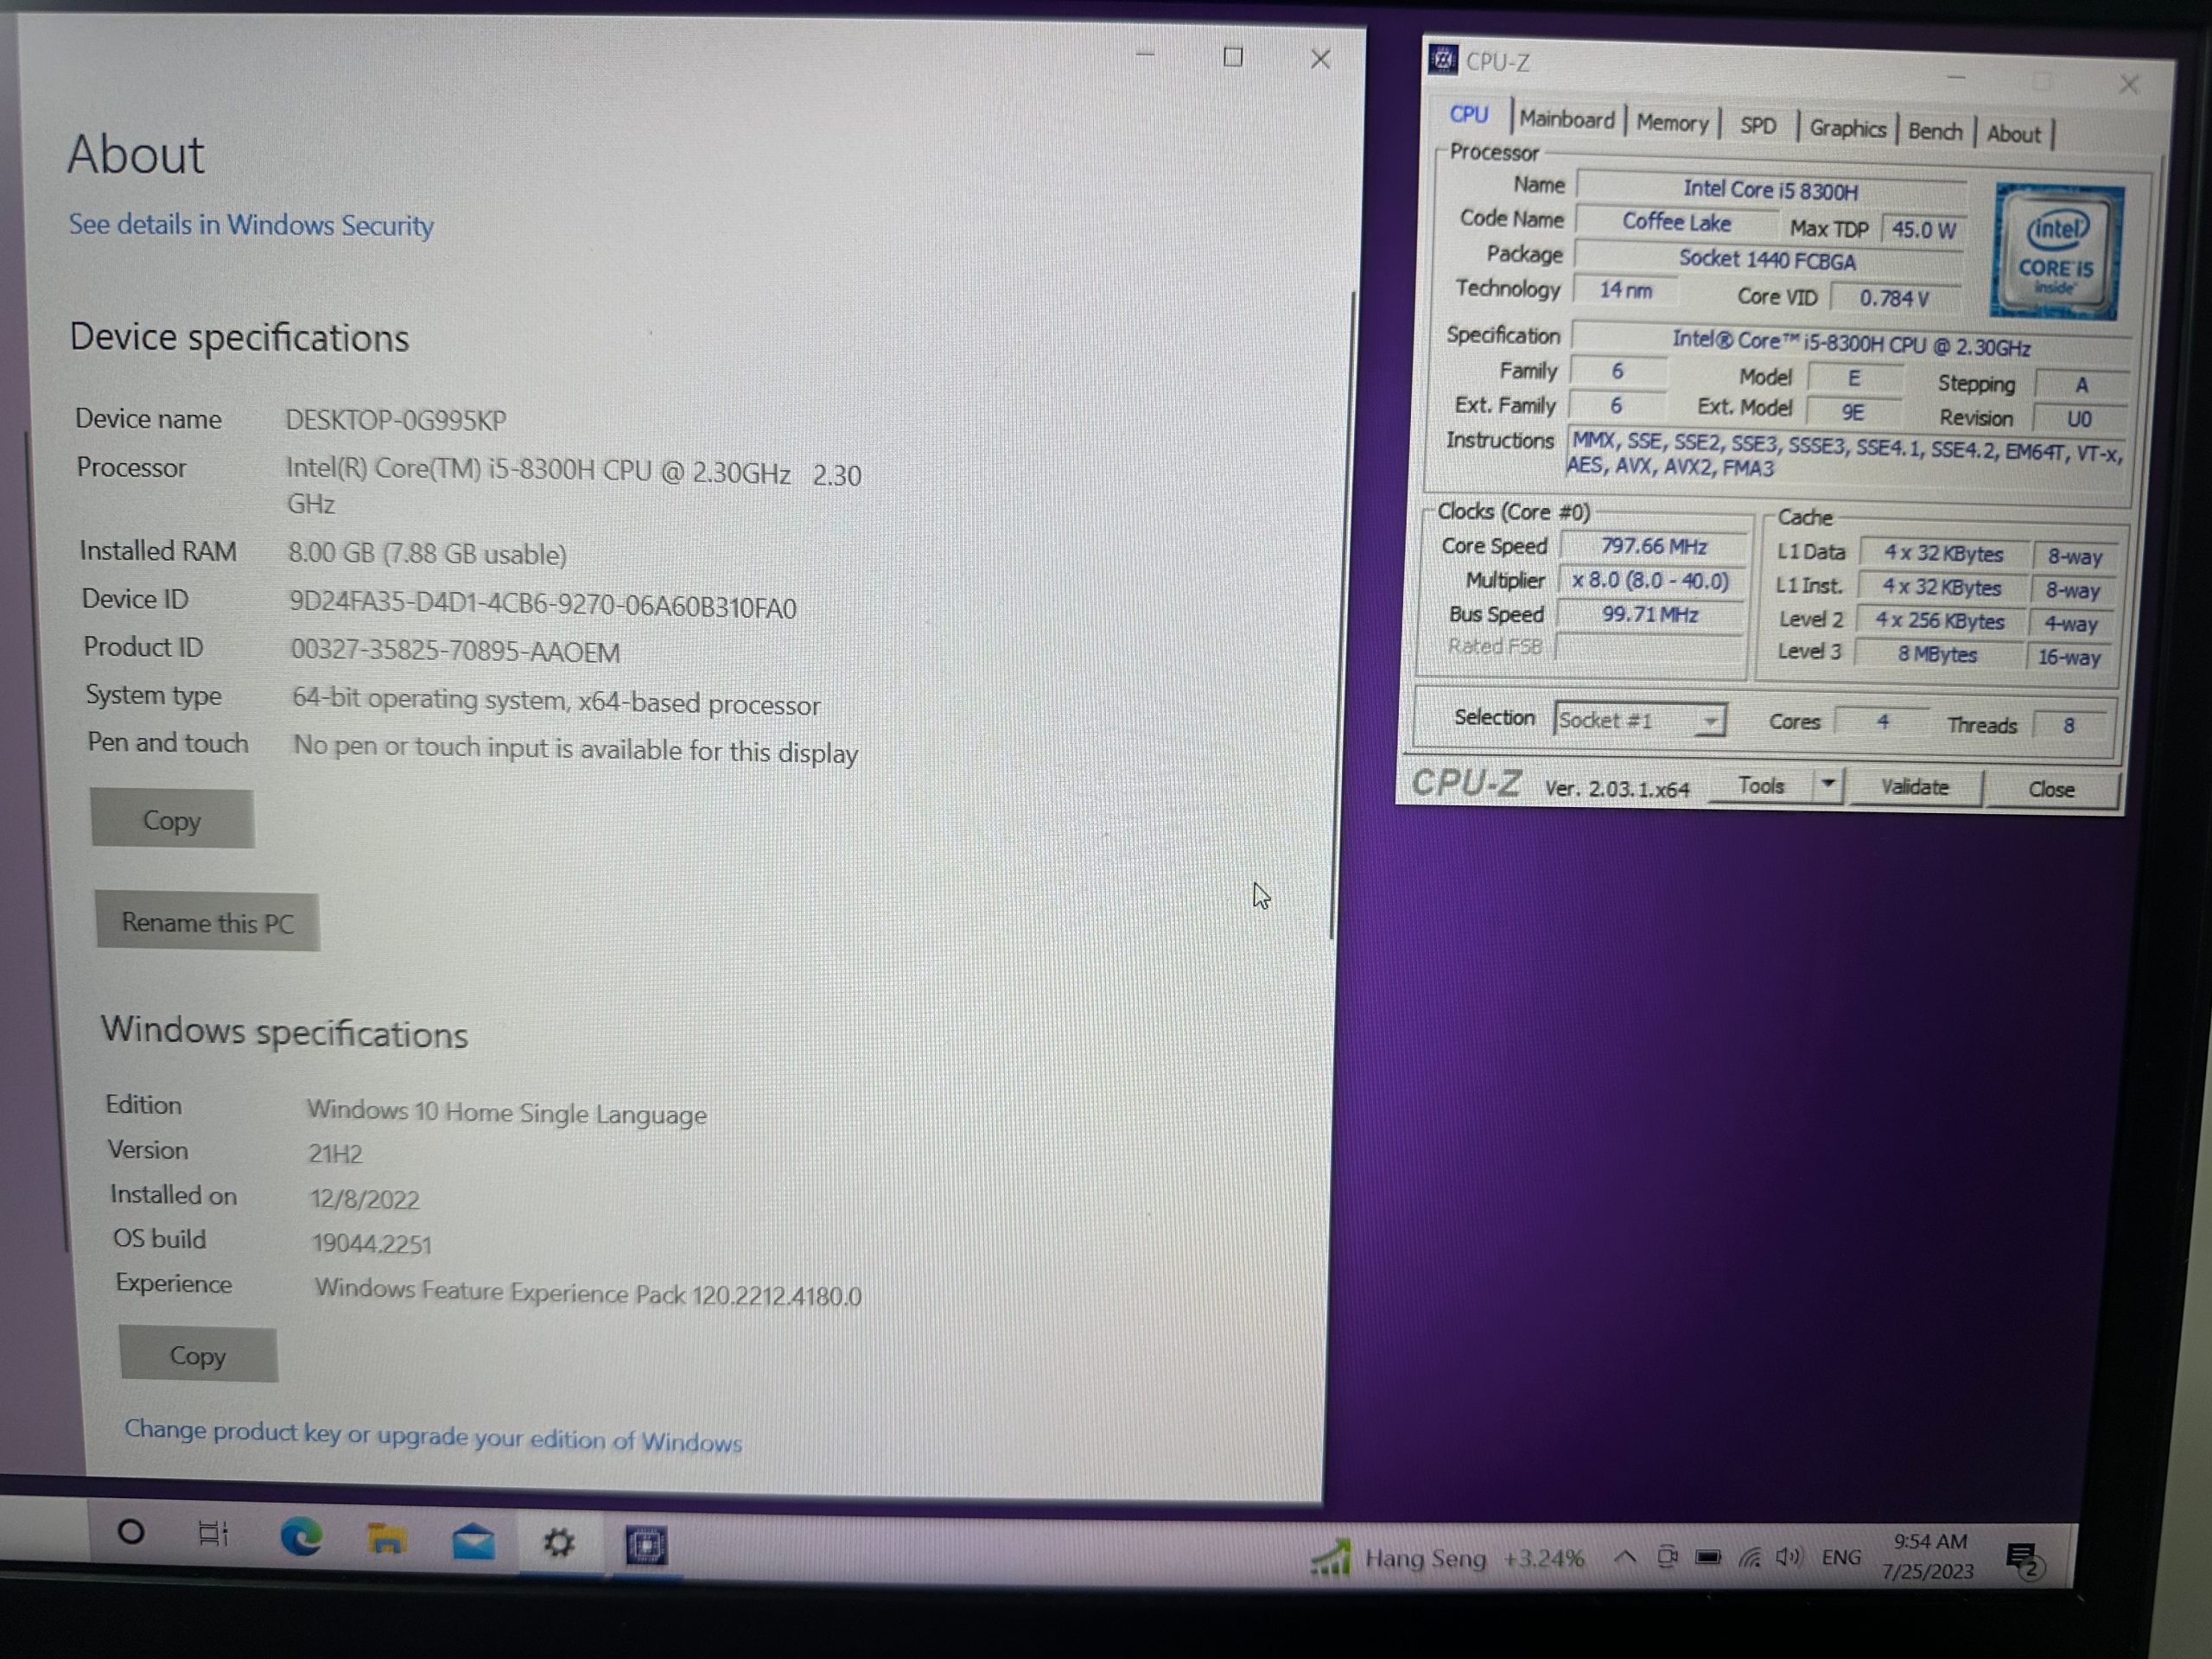Screen dimensions: 2212x1659
Task: Open the About tab in CPU-Z
Action: 2013,134
